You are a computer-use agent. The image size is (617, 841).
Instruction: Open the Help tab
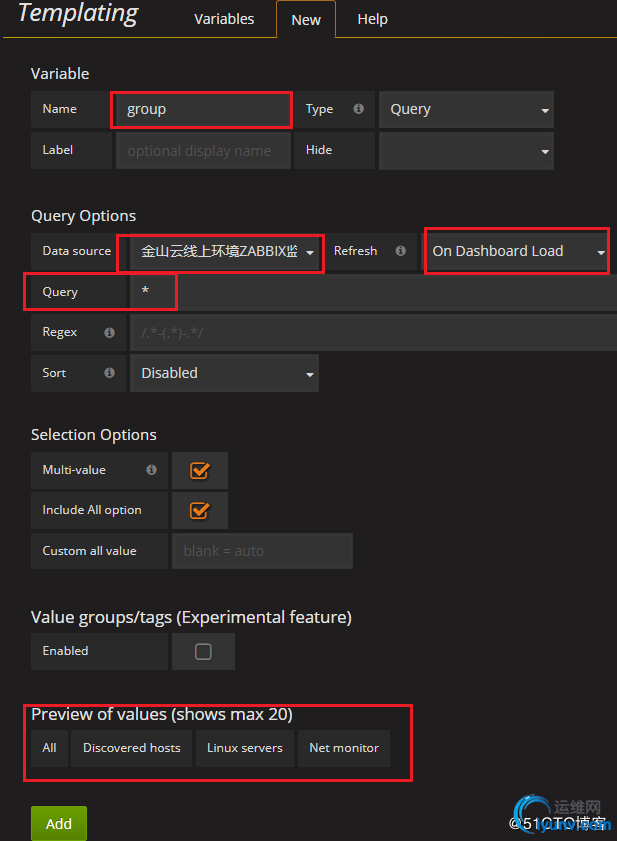pos(372,19)
